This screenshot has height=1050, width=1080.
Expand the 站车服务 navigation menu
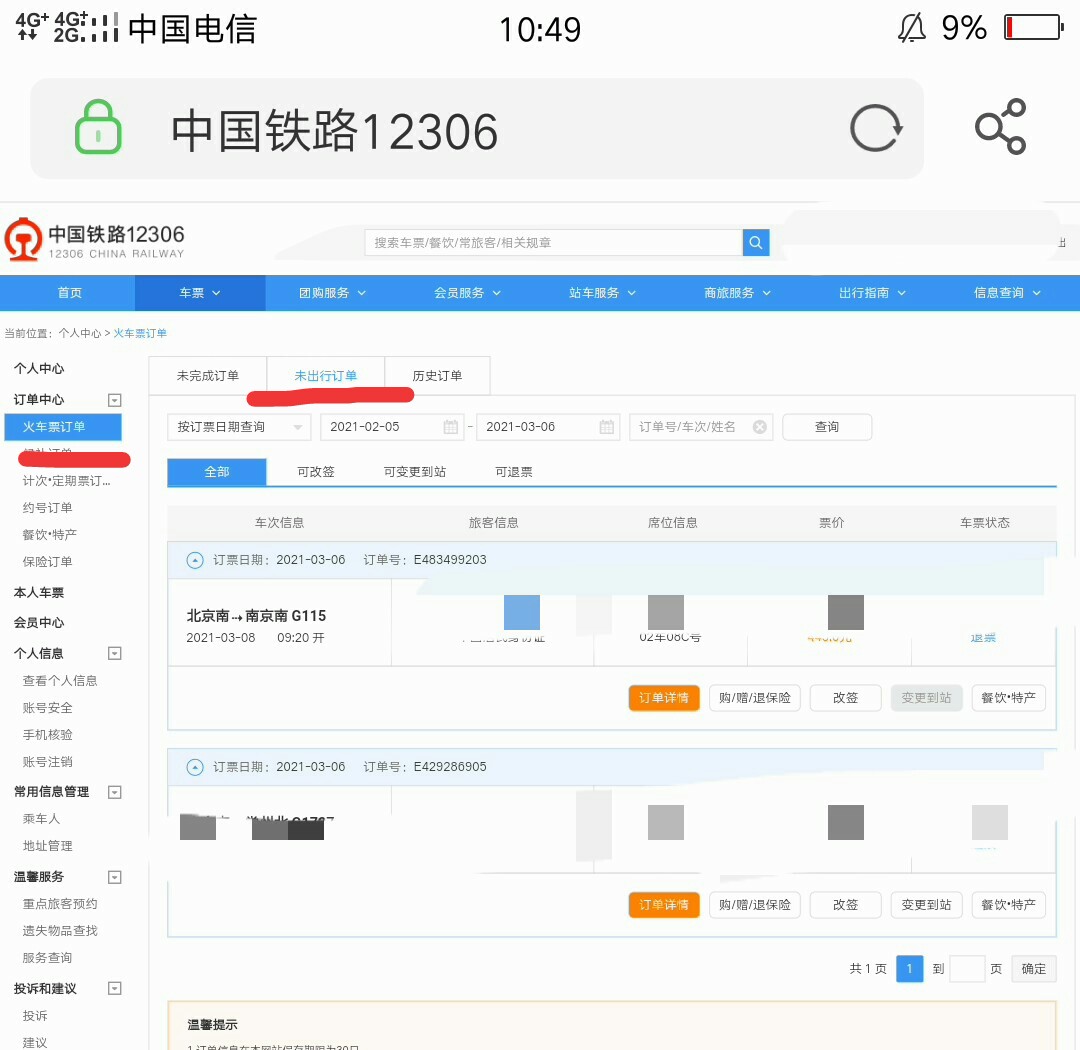pyautogui.click(x=602, y=293)
